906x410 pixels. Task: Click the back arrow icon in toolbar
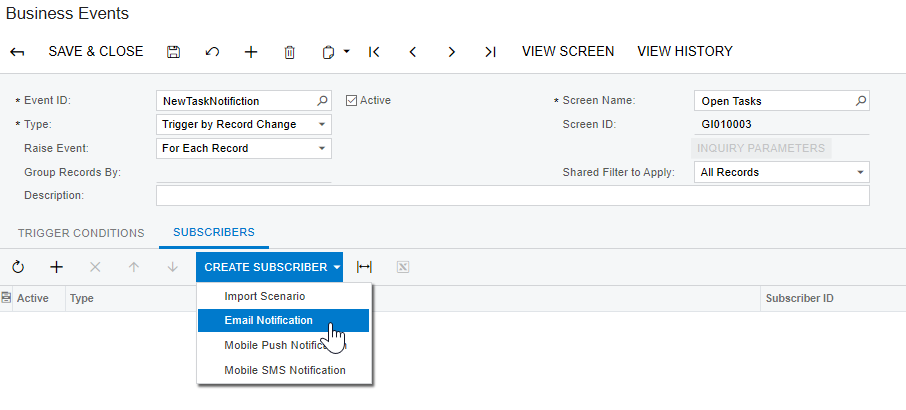(17, 52)
